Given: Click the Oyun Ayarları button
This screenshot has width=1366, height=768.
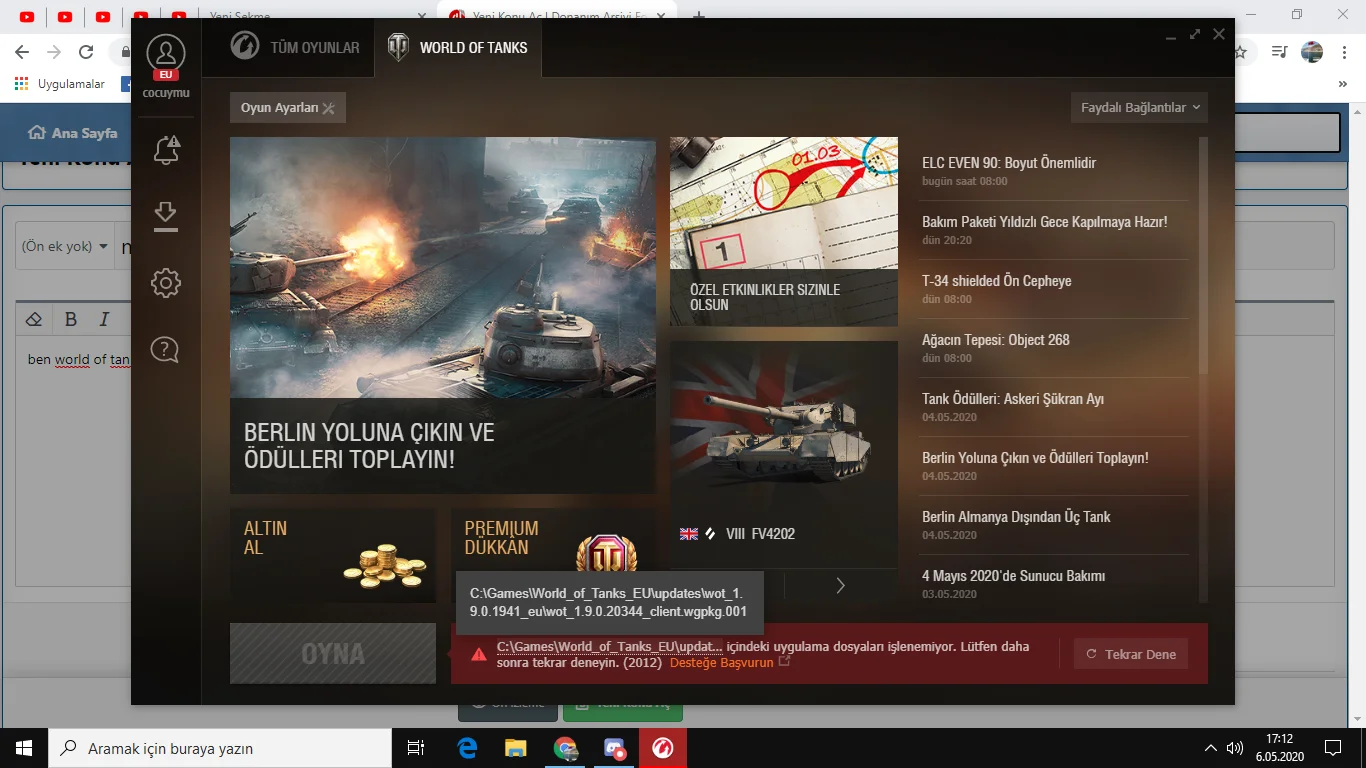Looking at the screenshot, I should click(288, 108).
